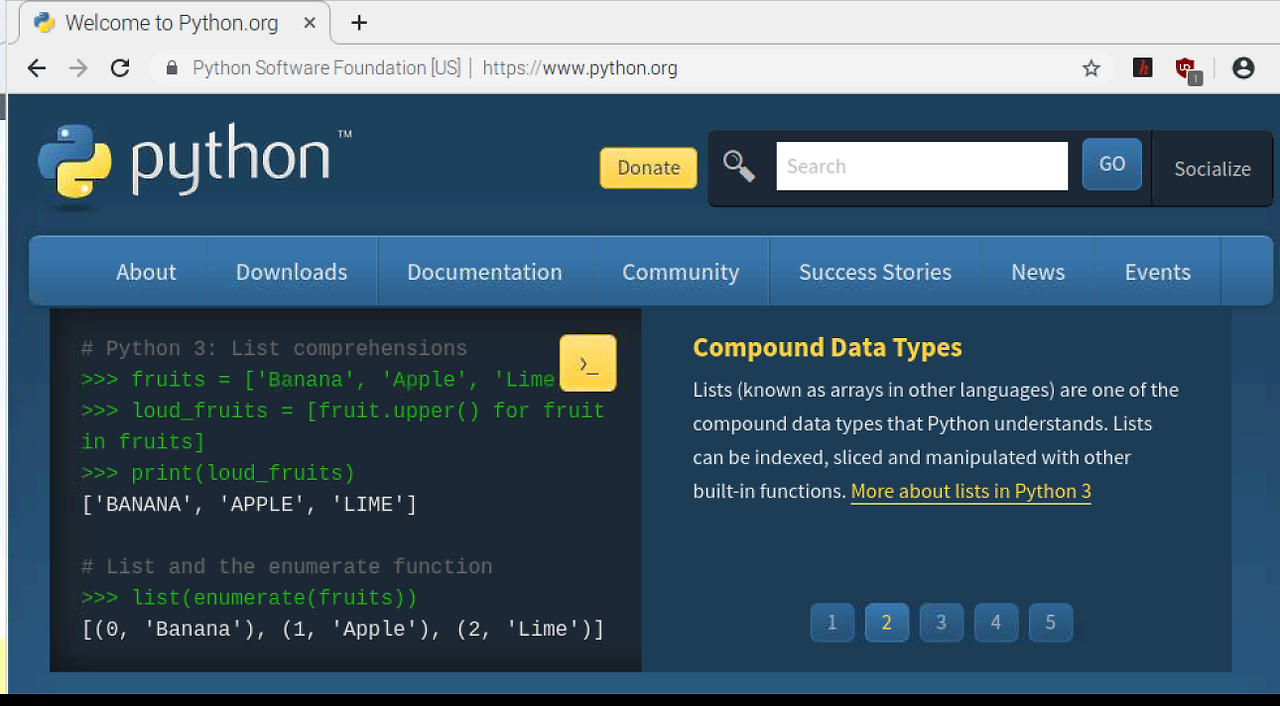This screenshot has width=1280, height=706.
Task: Open 'More about lists in Python 3' link
Action: point(971,491)
